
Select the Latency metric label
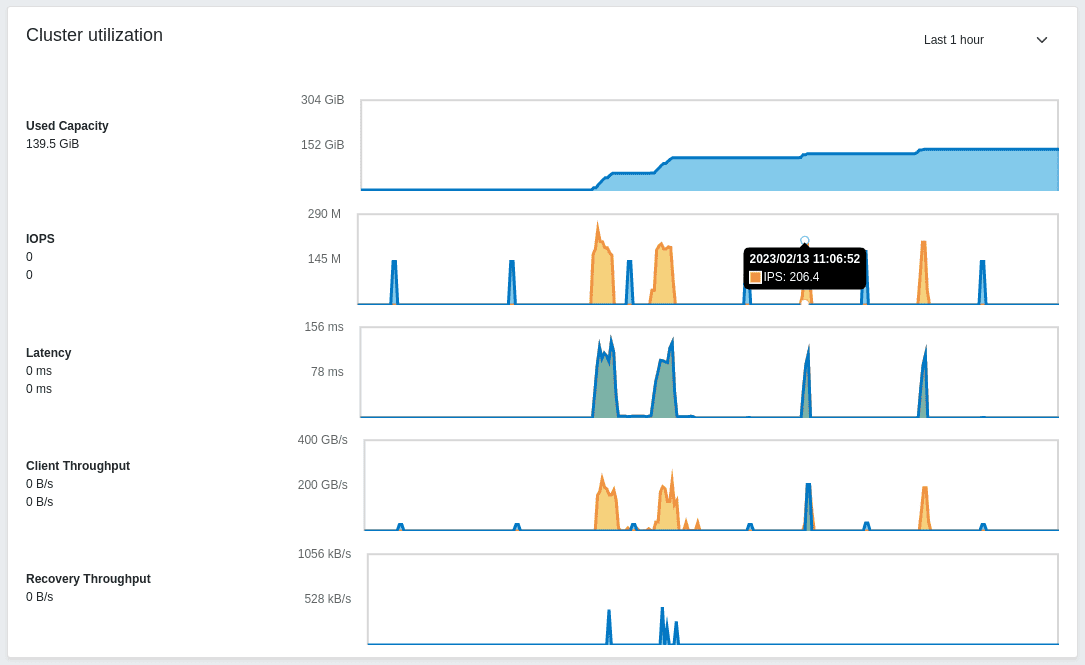pos(48,353)
